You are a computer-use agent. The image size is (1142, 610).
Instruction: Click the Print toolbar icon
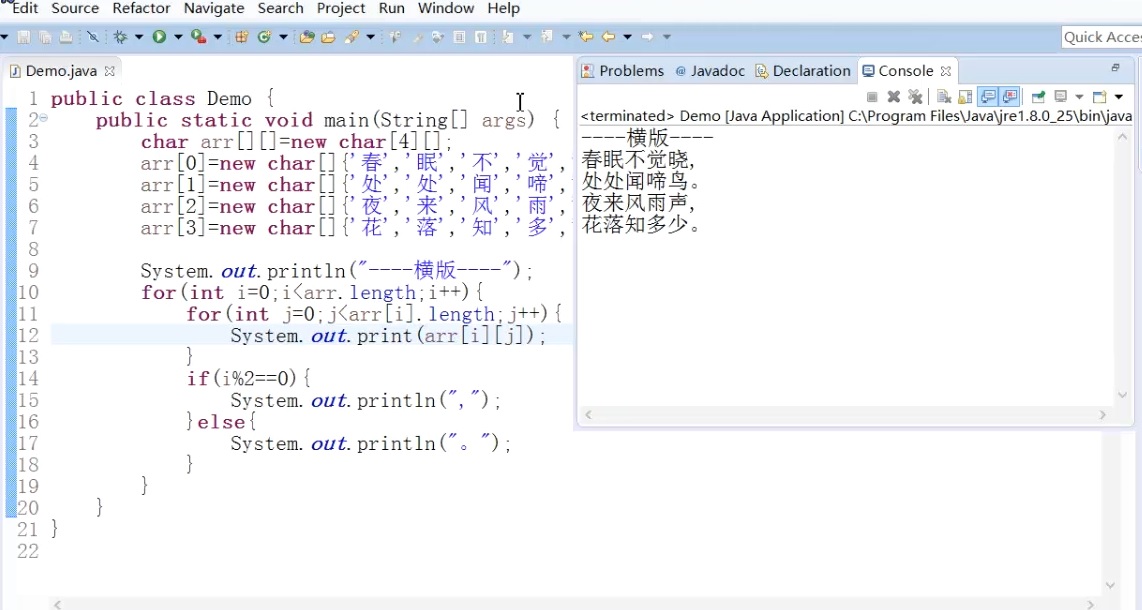pos(66,37)
